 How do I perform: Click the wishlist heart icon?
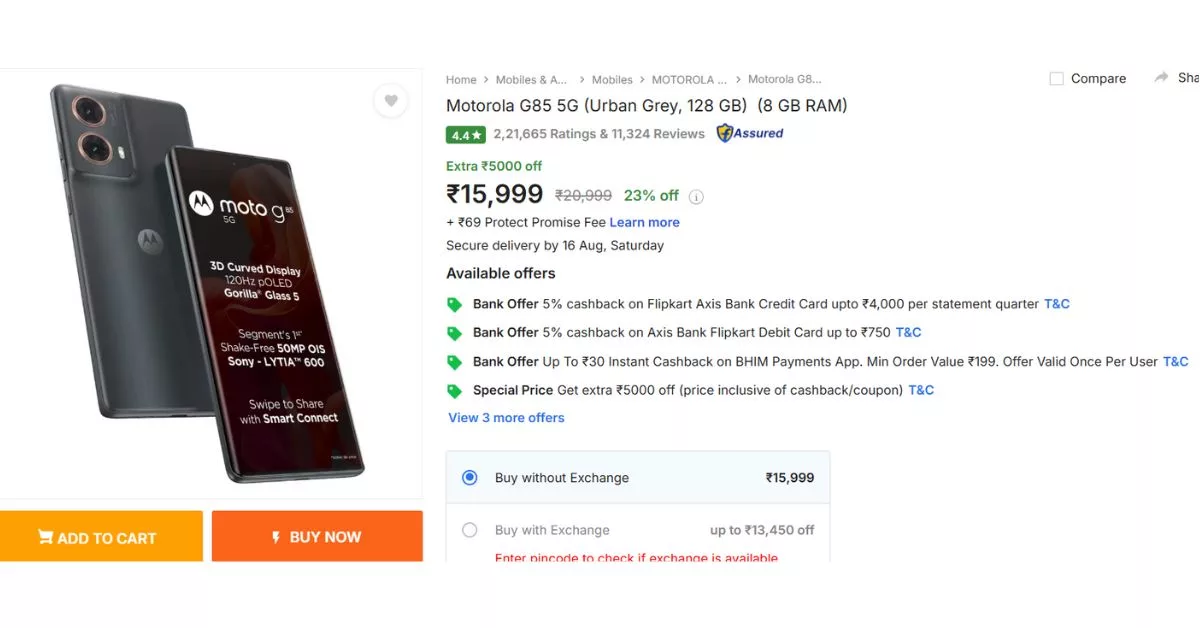click(390, 101)
